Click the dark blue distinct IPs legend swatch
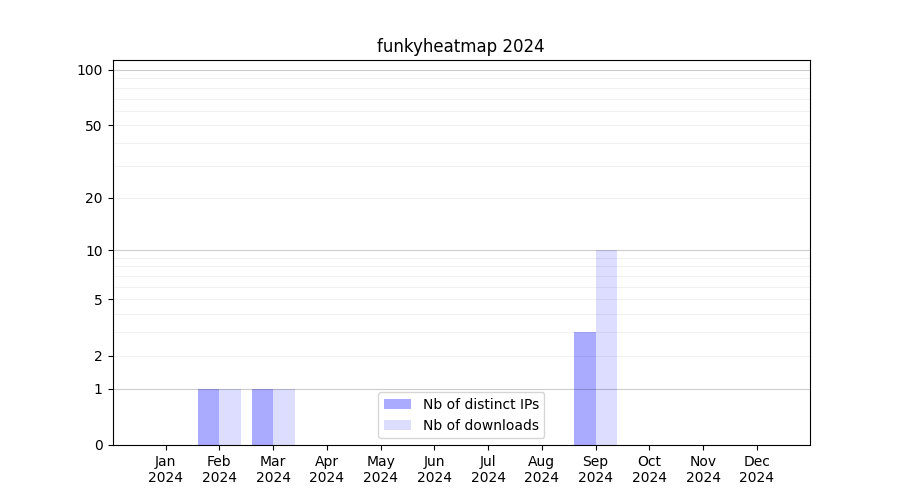900x500 pixels. pyautogui.click(x=397, y=404)
